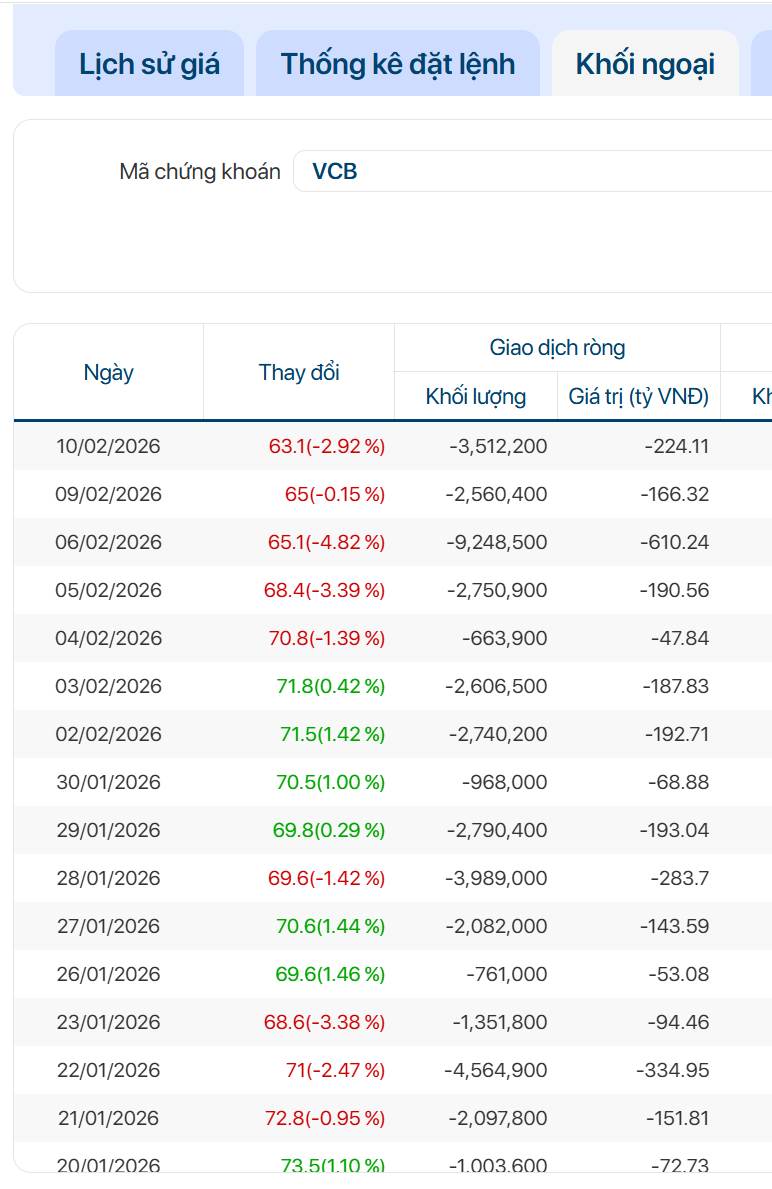Screen dimensions: 772x1189
Task: Click the -143.59 net value cell
Action: pos(675,926)
